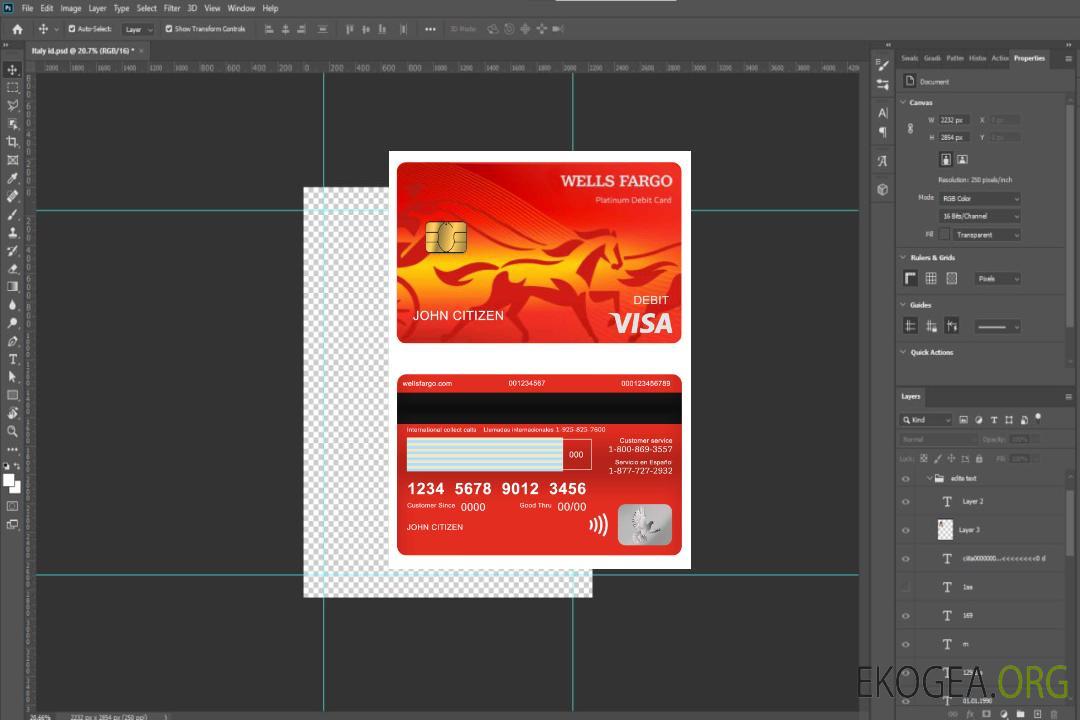This screenshot has height=720, width=1080.
Task: Select the Crop tool
Action: click(x=12, y=142)
